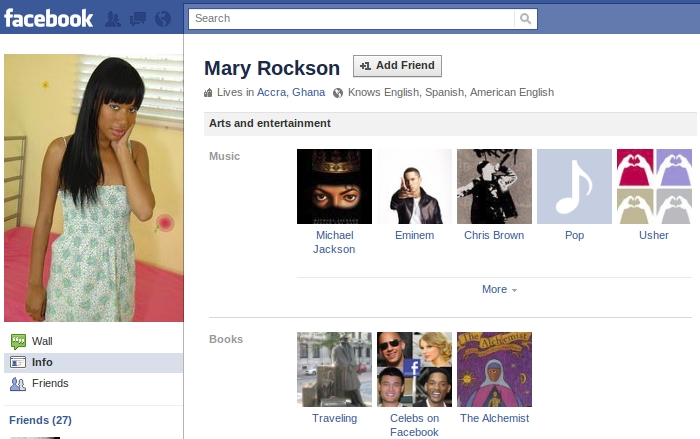This screenshot has width=700, height=439.
Task: Open the Usher page thumbnail
Action: [x=654, y=186]
